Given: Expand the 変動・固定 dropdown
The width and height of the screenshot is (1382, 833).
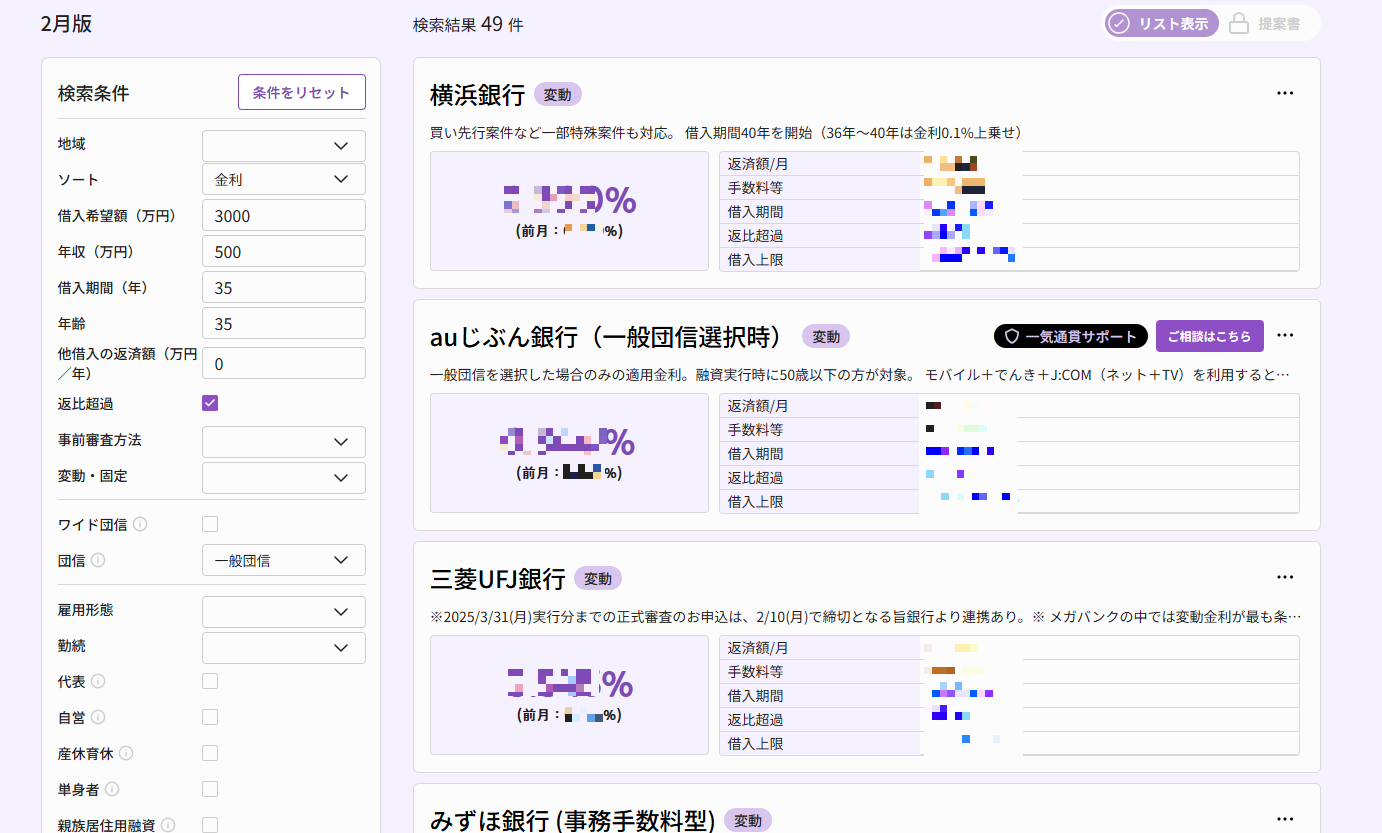Looking at the screenshot, I should tap(284, 478).
